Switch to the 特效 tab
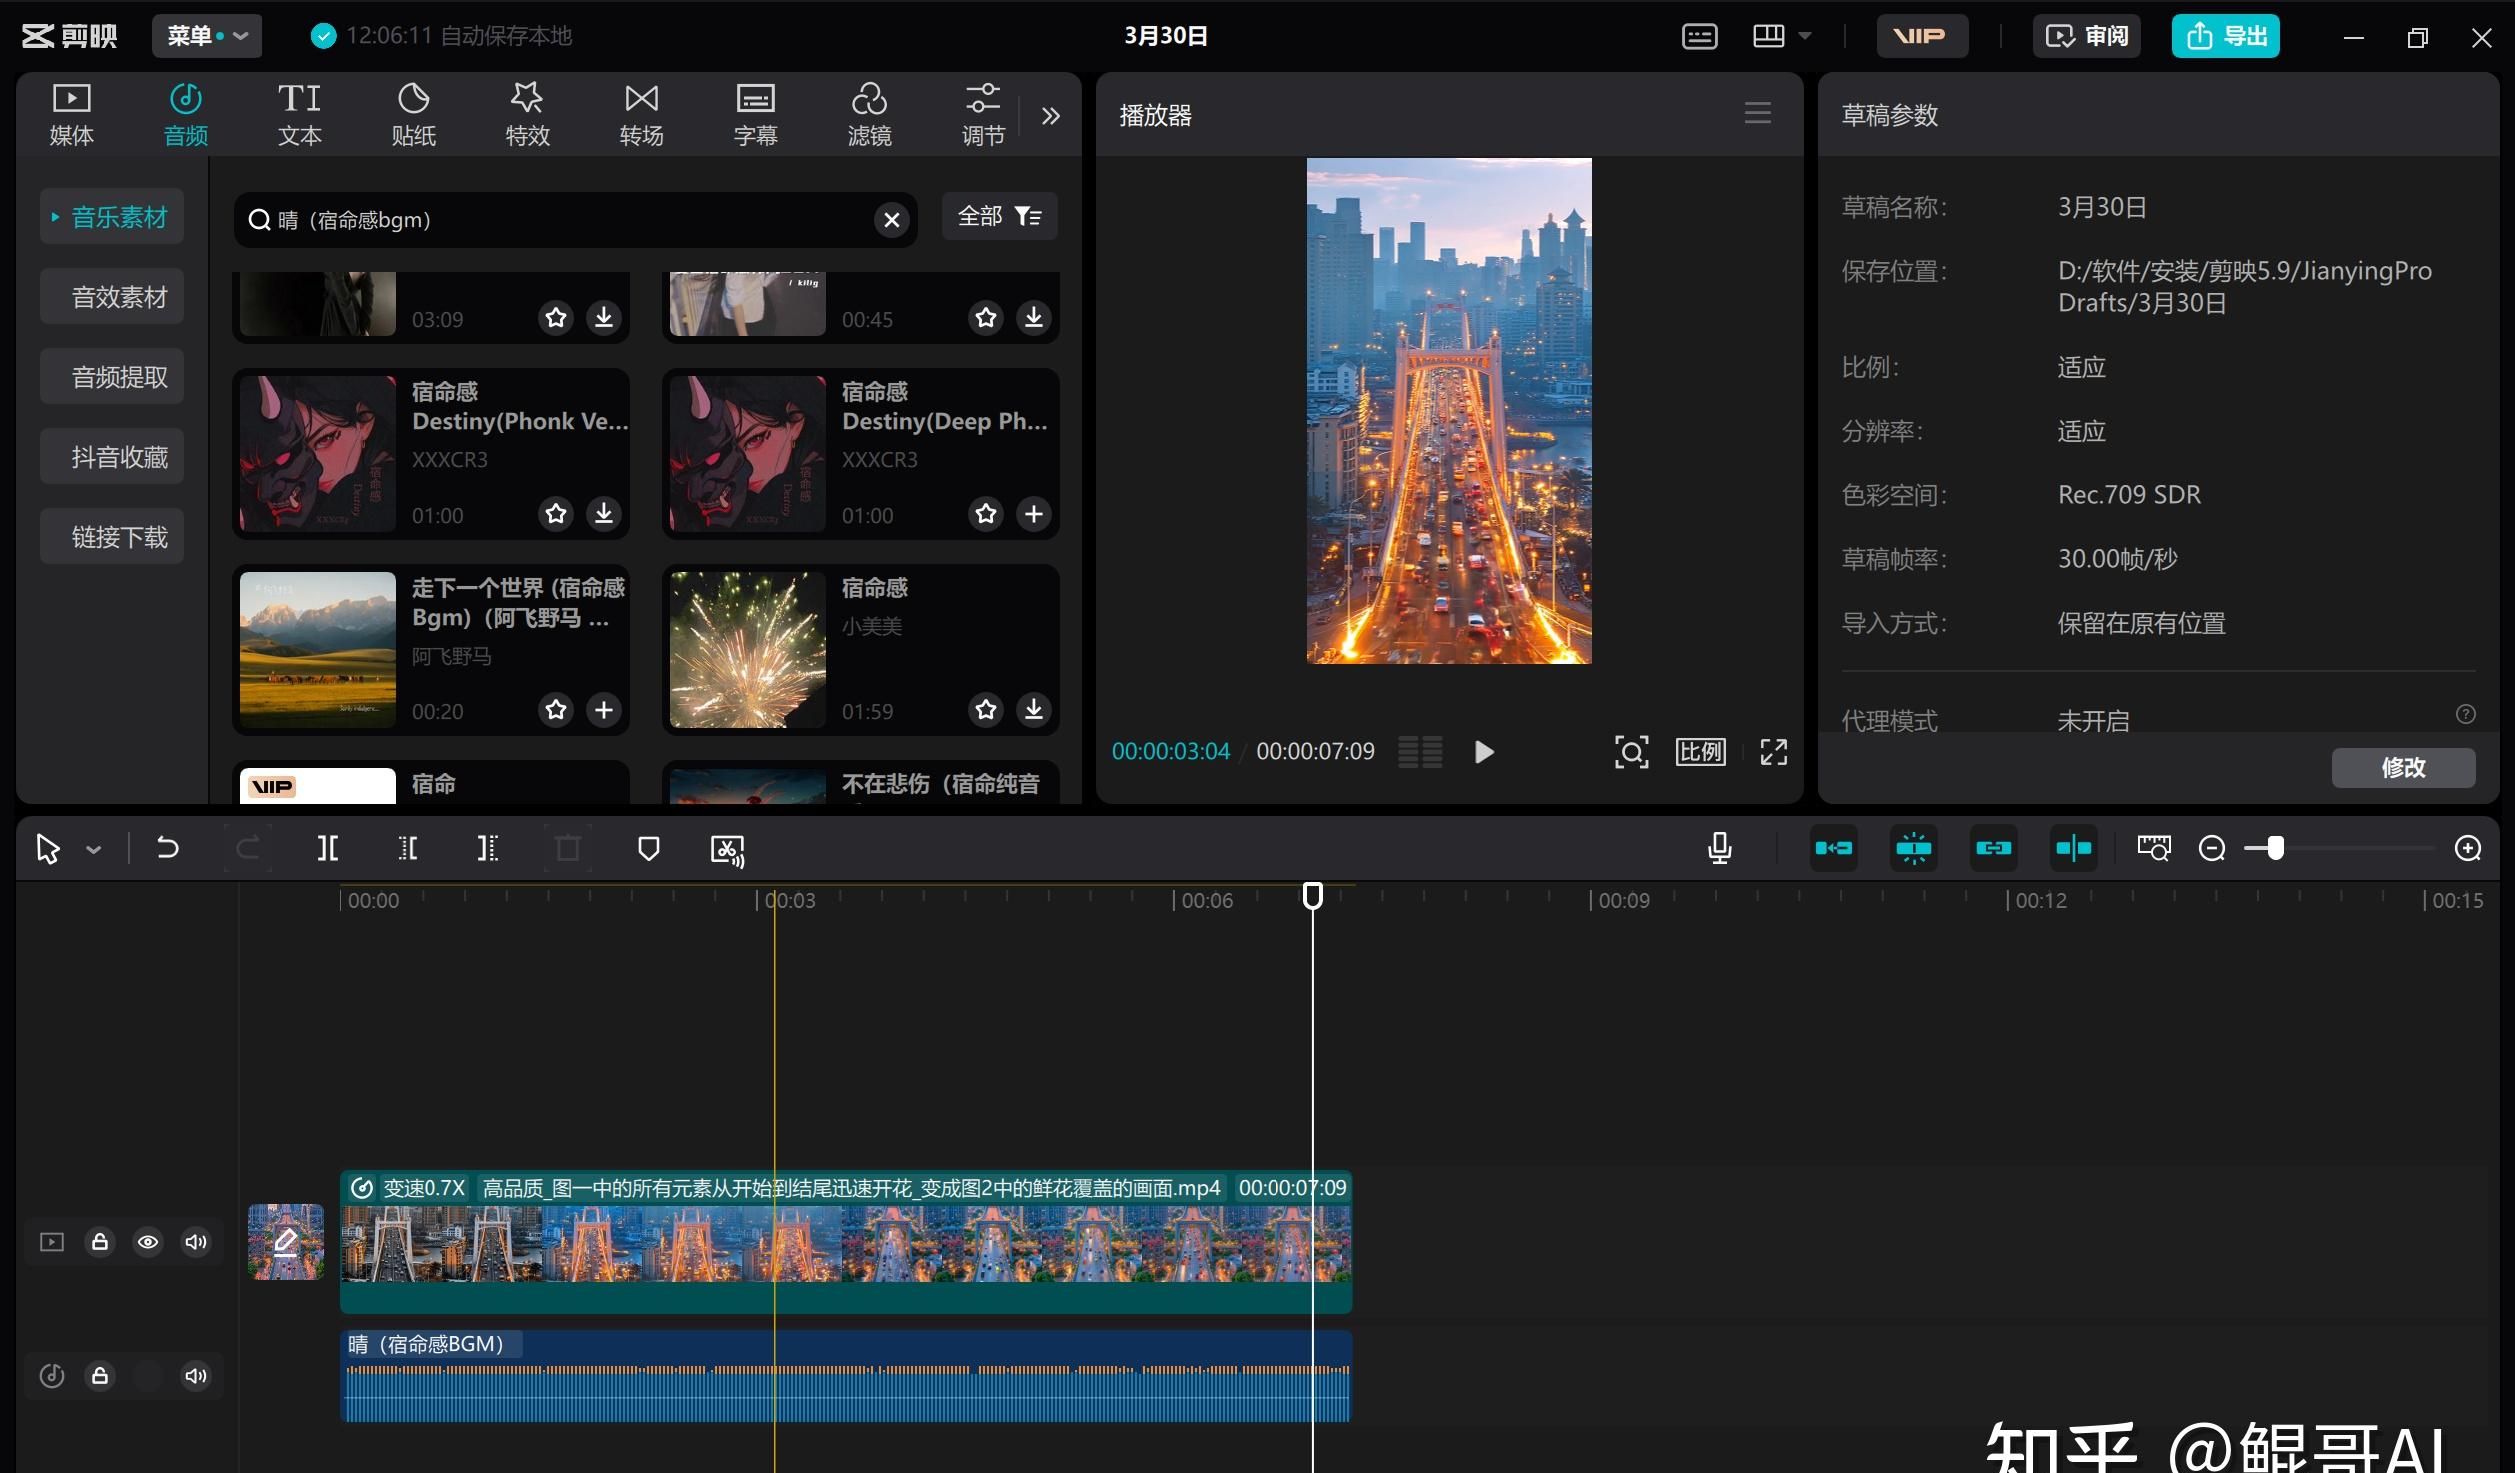Viewport: 2515px width, 1473px height. [x=527, y=114]
